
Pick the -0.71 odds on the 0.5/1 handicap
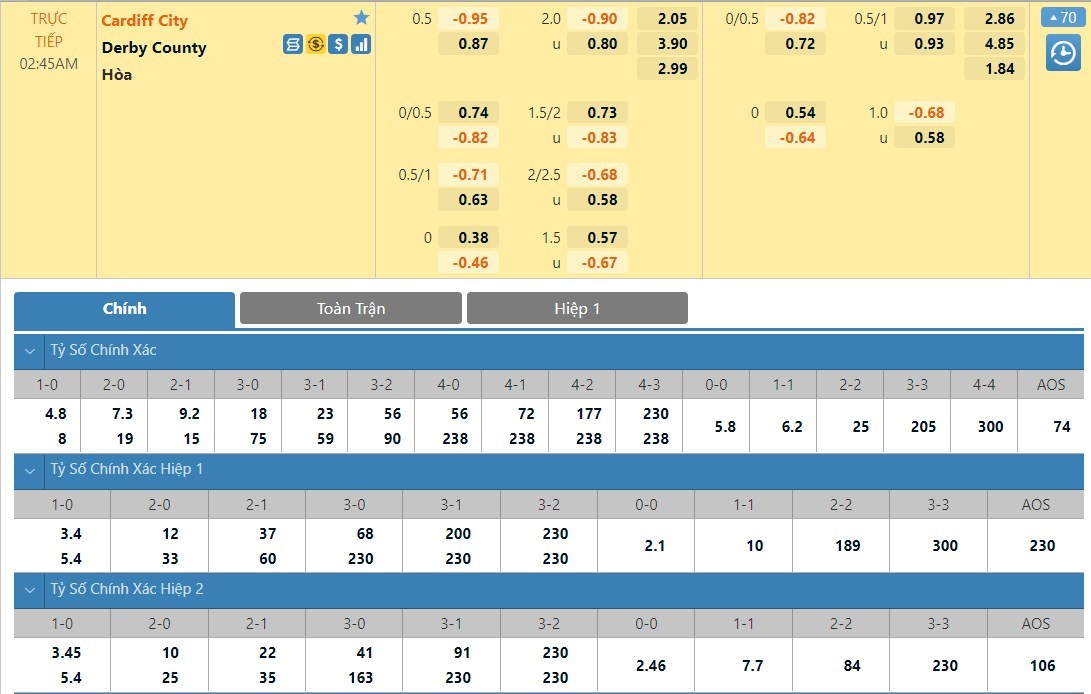(469, 175)
